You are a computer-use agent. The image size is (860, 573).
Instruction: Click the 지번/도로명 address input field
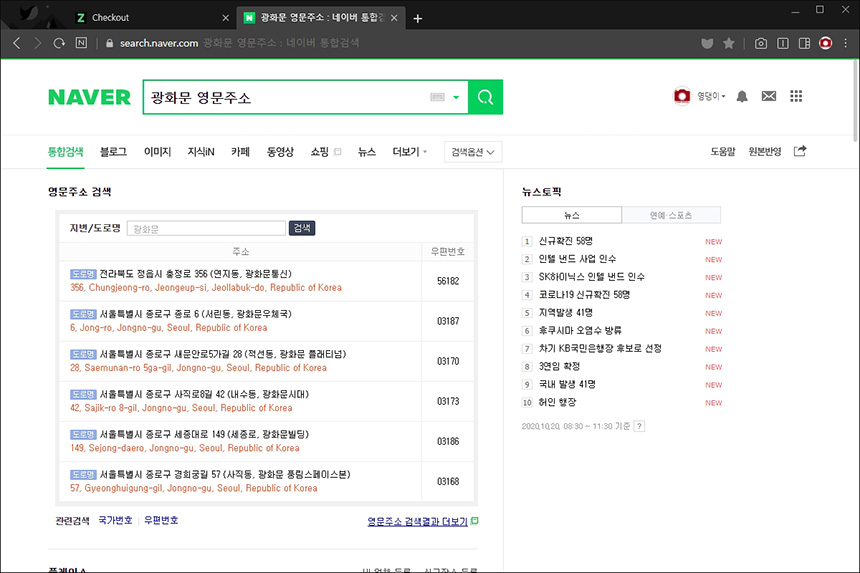pos(206,228)
